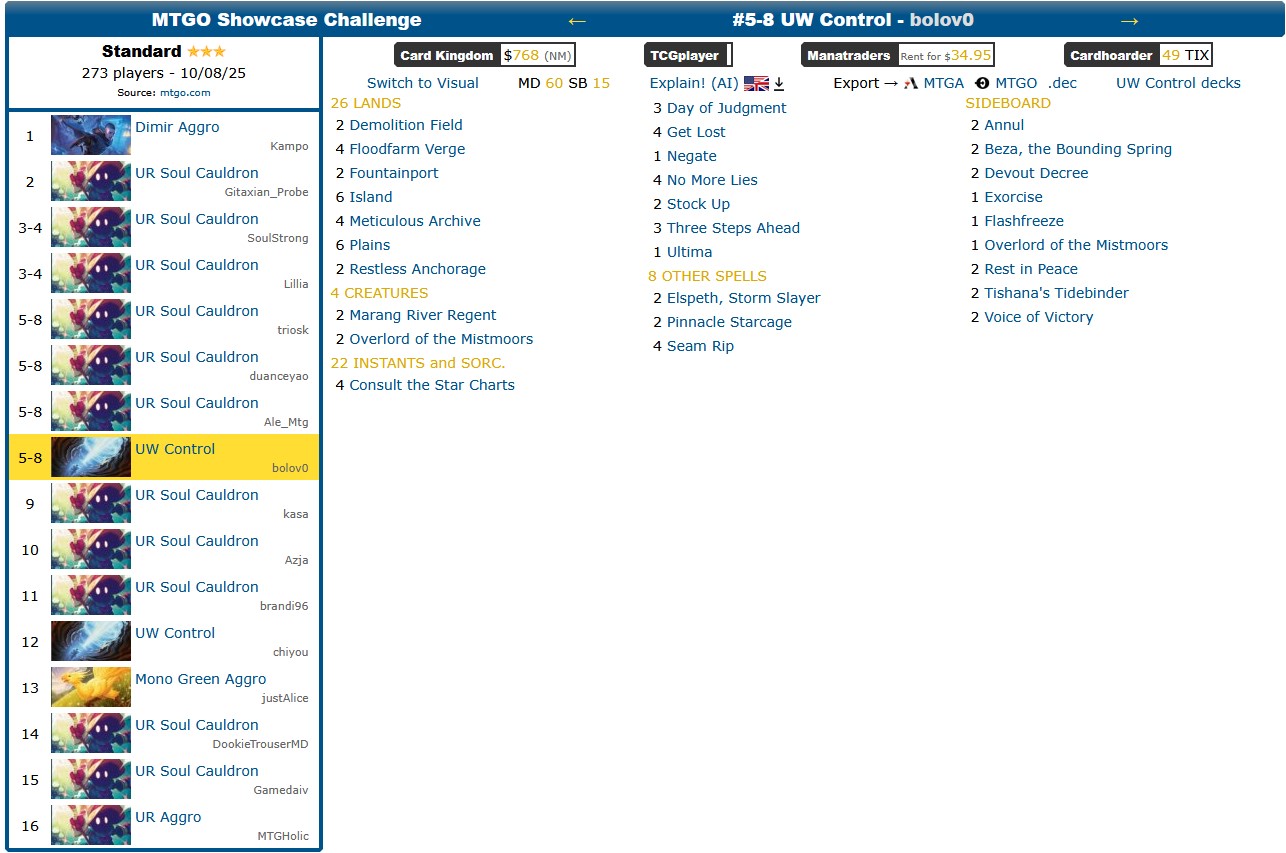Viewport: 1286px width, 853px height.
Task: Open MTGHolic's UR Aggro deck thumbnail
Action: [x=91, y=825]
